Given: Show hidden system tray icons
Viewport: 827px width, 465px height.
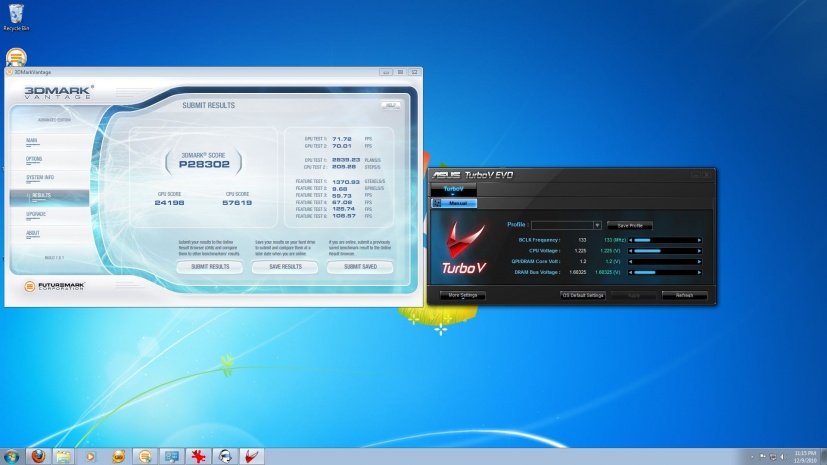Looking at the screenshot, I should 752,457.
